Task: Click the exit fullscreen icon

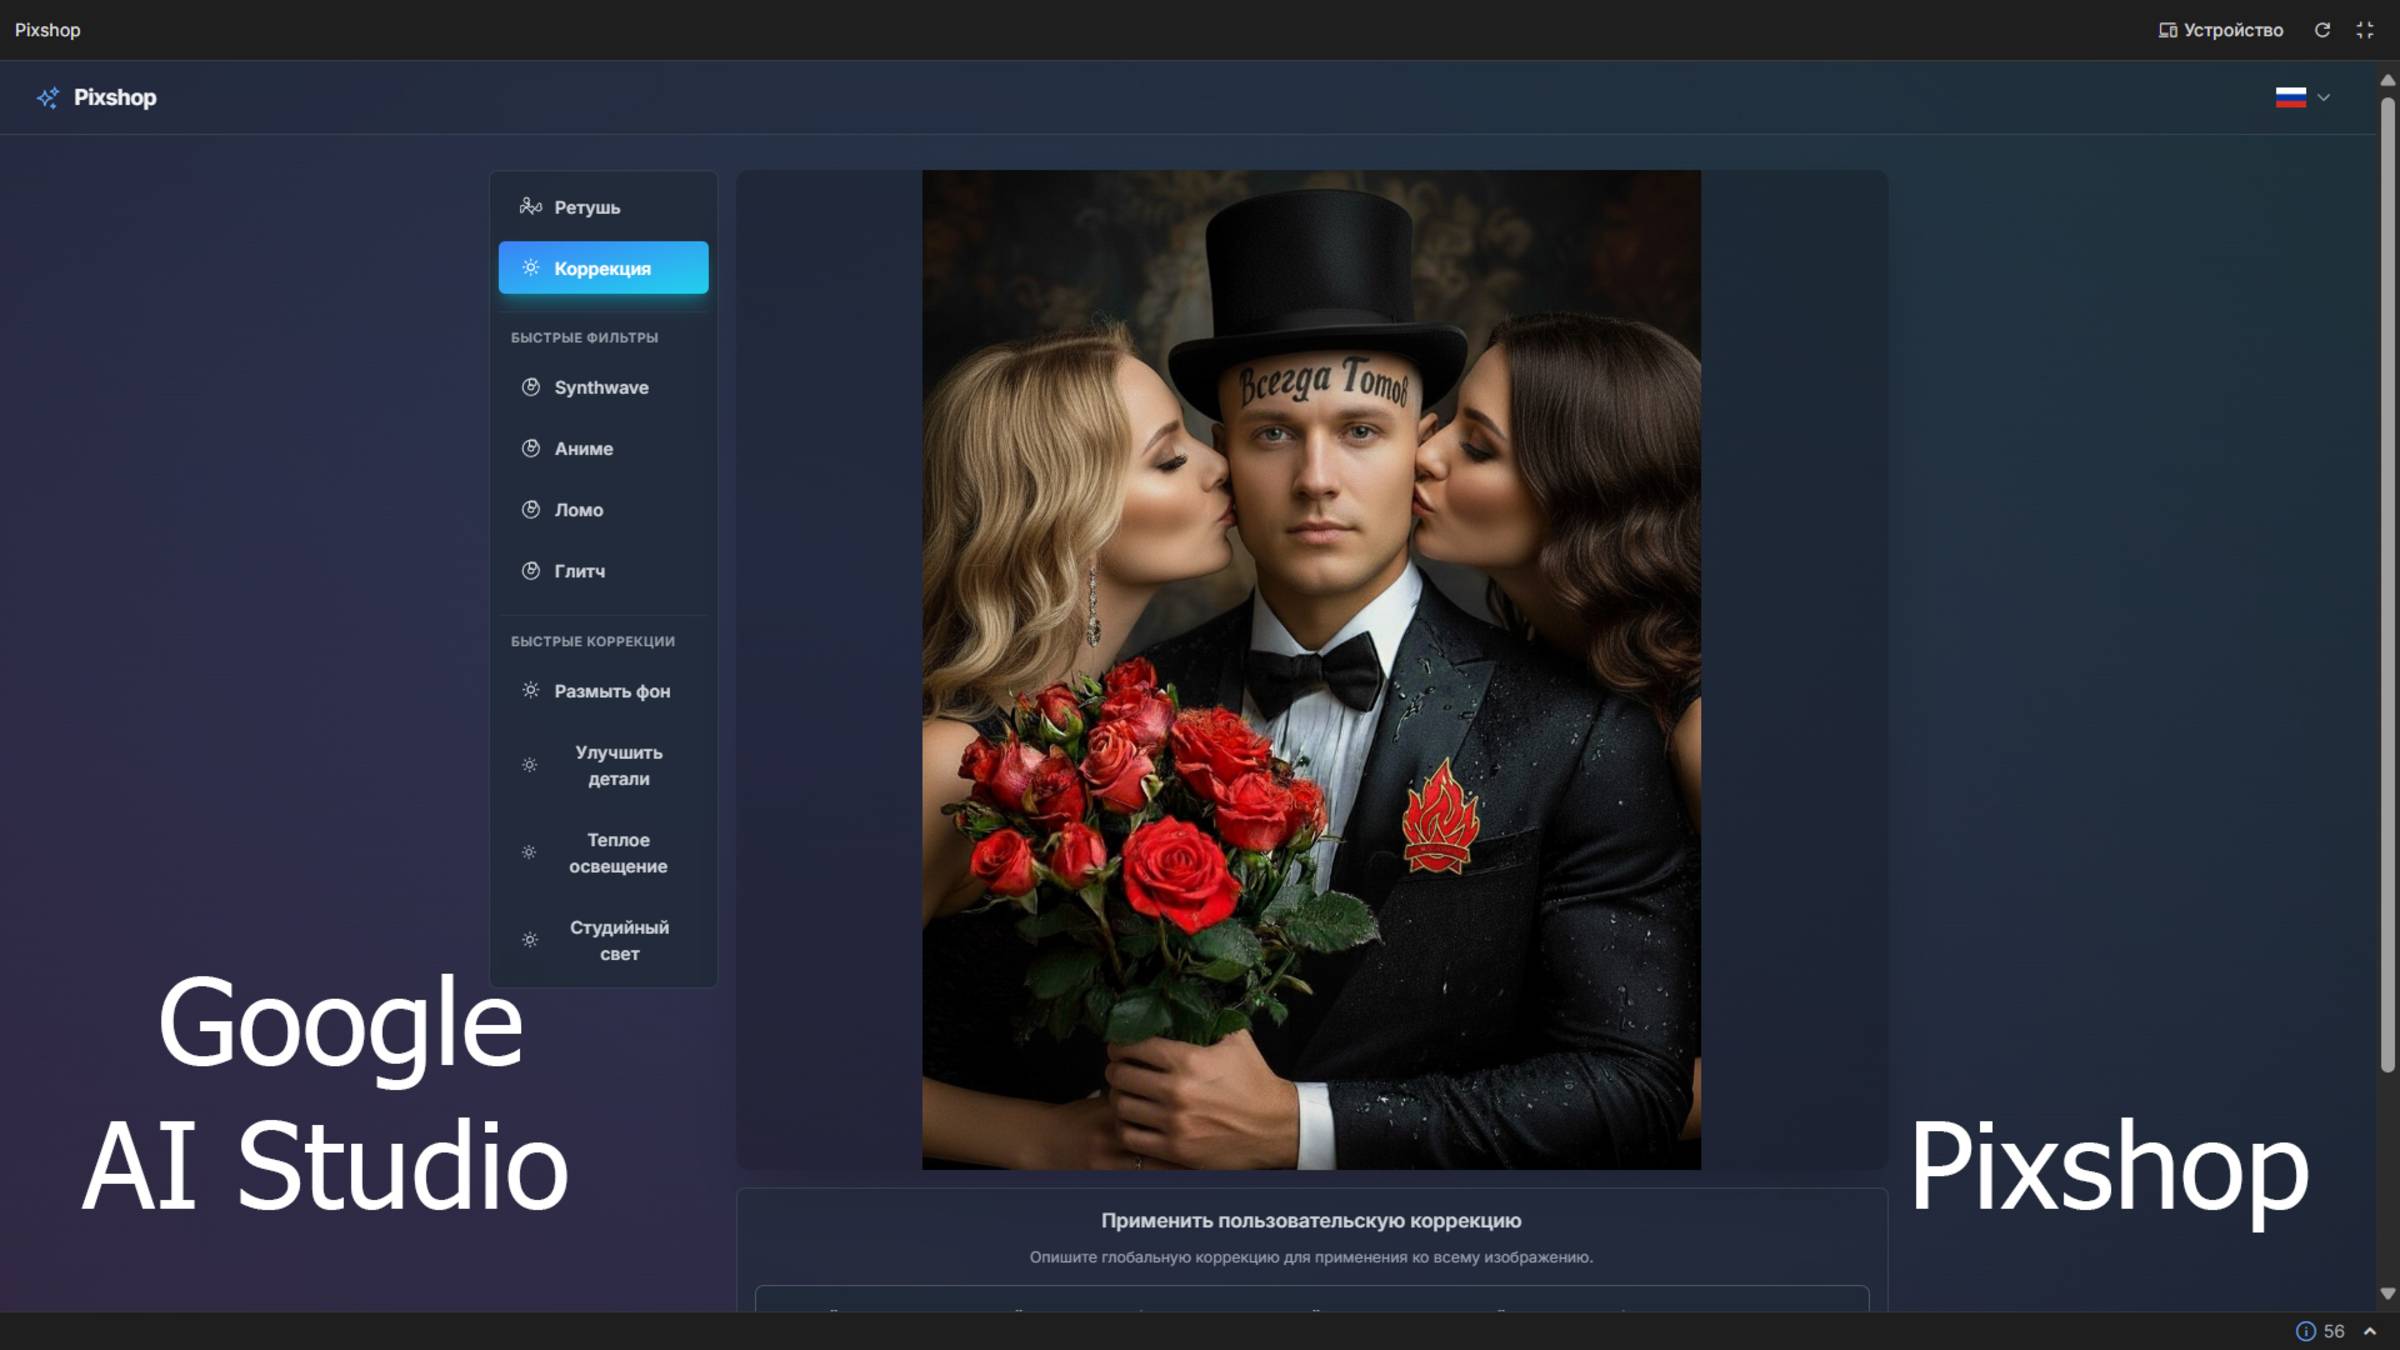Action: 2365,30
